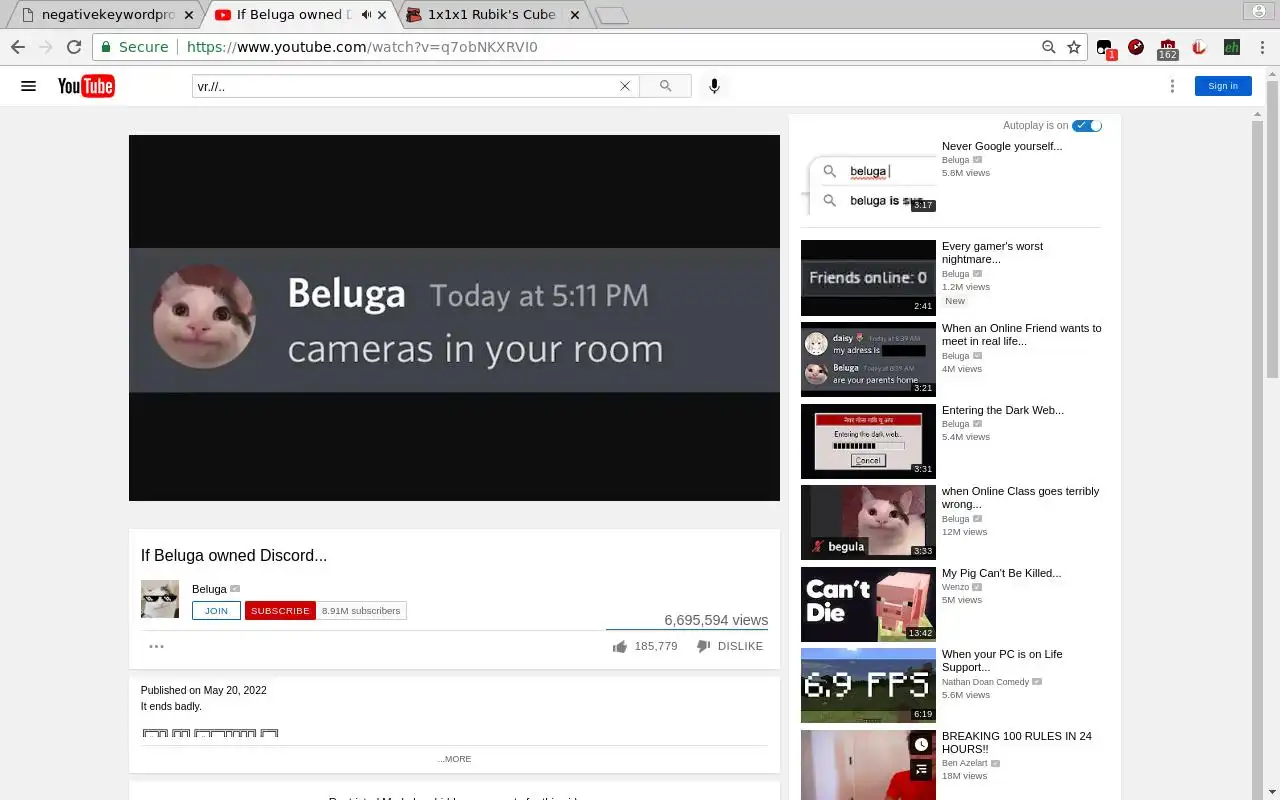Start voice search with microphone icon
The height and width of the screenshot is (800, 1280).
[714, 86]
